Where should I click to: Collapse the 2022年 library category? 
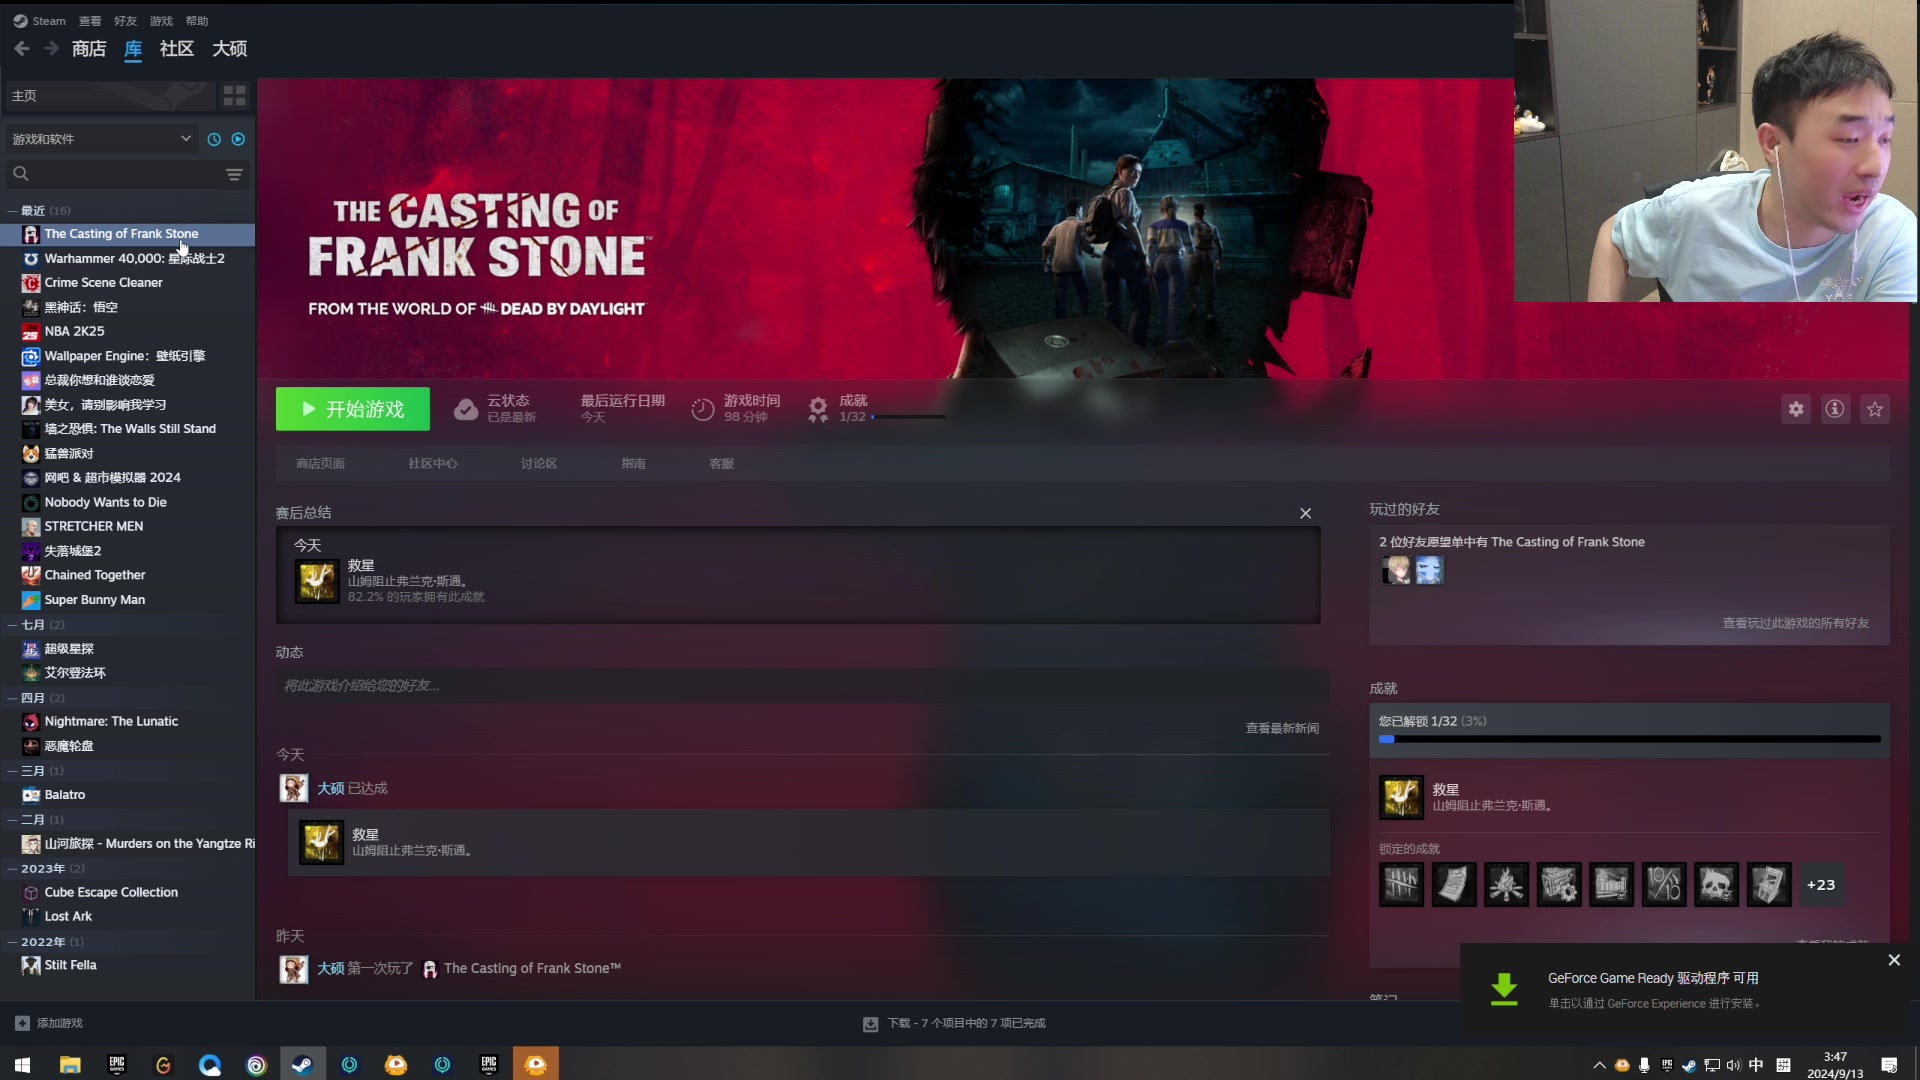pyautogui.click(x=12, y=942)
